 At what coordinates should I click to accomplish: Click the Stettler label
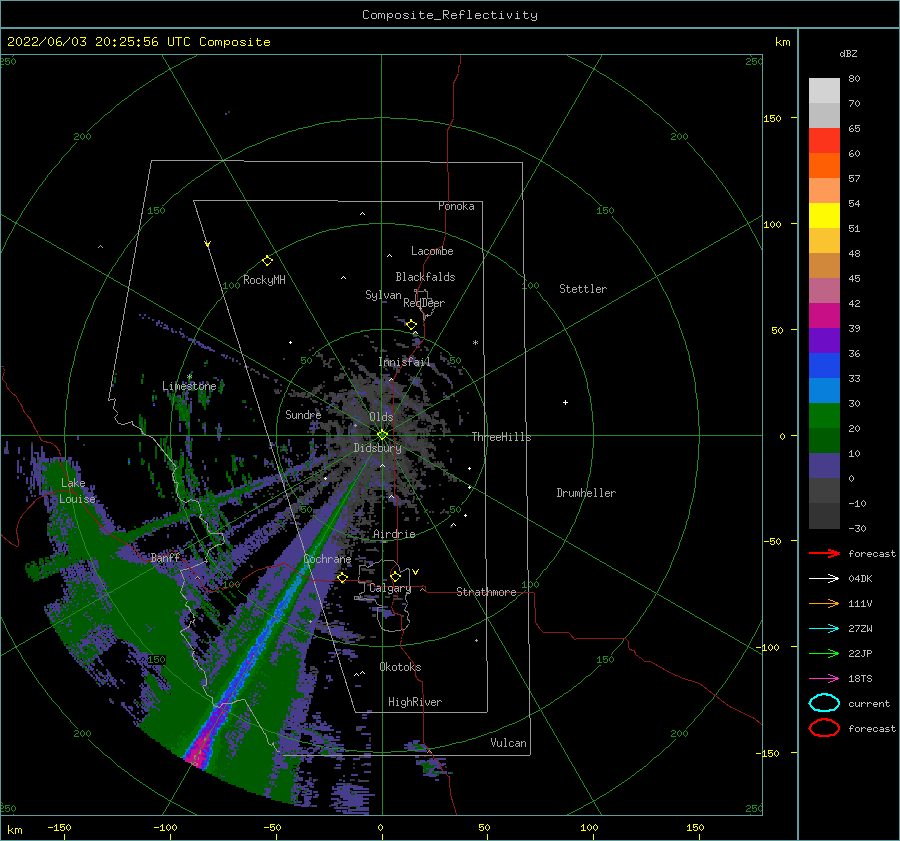tap(583, 289)
